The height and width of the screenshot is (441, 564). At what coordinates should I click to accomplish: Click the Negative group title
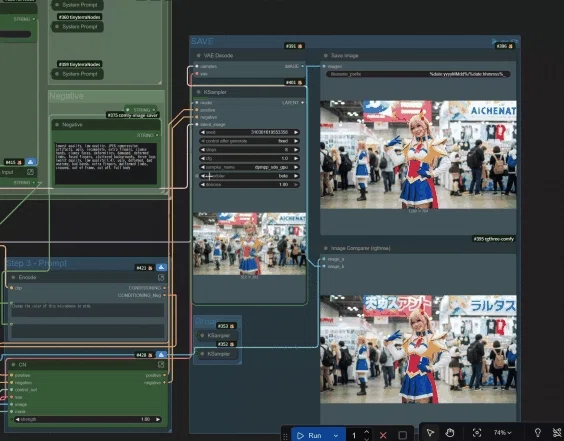(x=67, y=96)
